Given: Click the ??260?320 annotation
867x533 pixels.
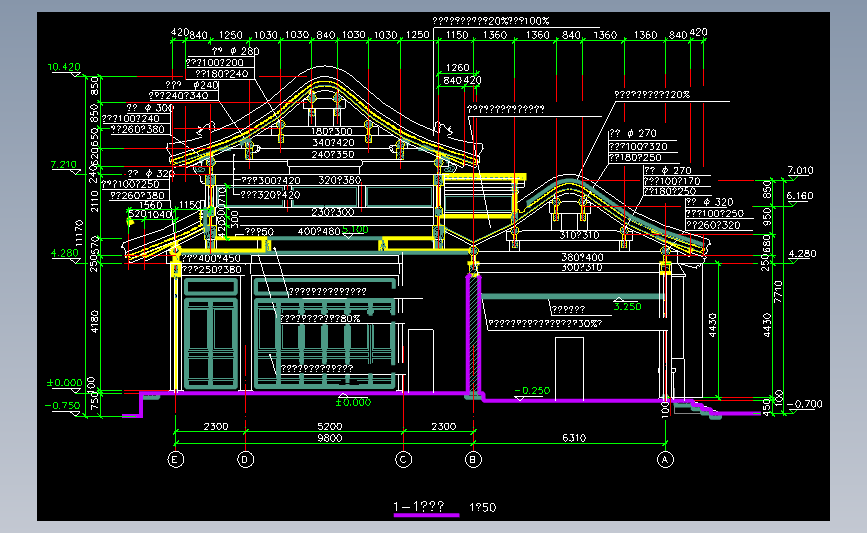Looking at the screenshot, I should (713, 225).
